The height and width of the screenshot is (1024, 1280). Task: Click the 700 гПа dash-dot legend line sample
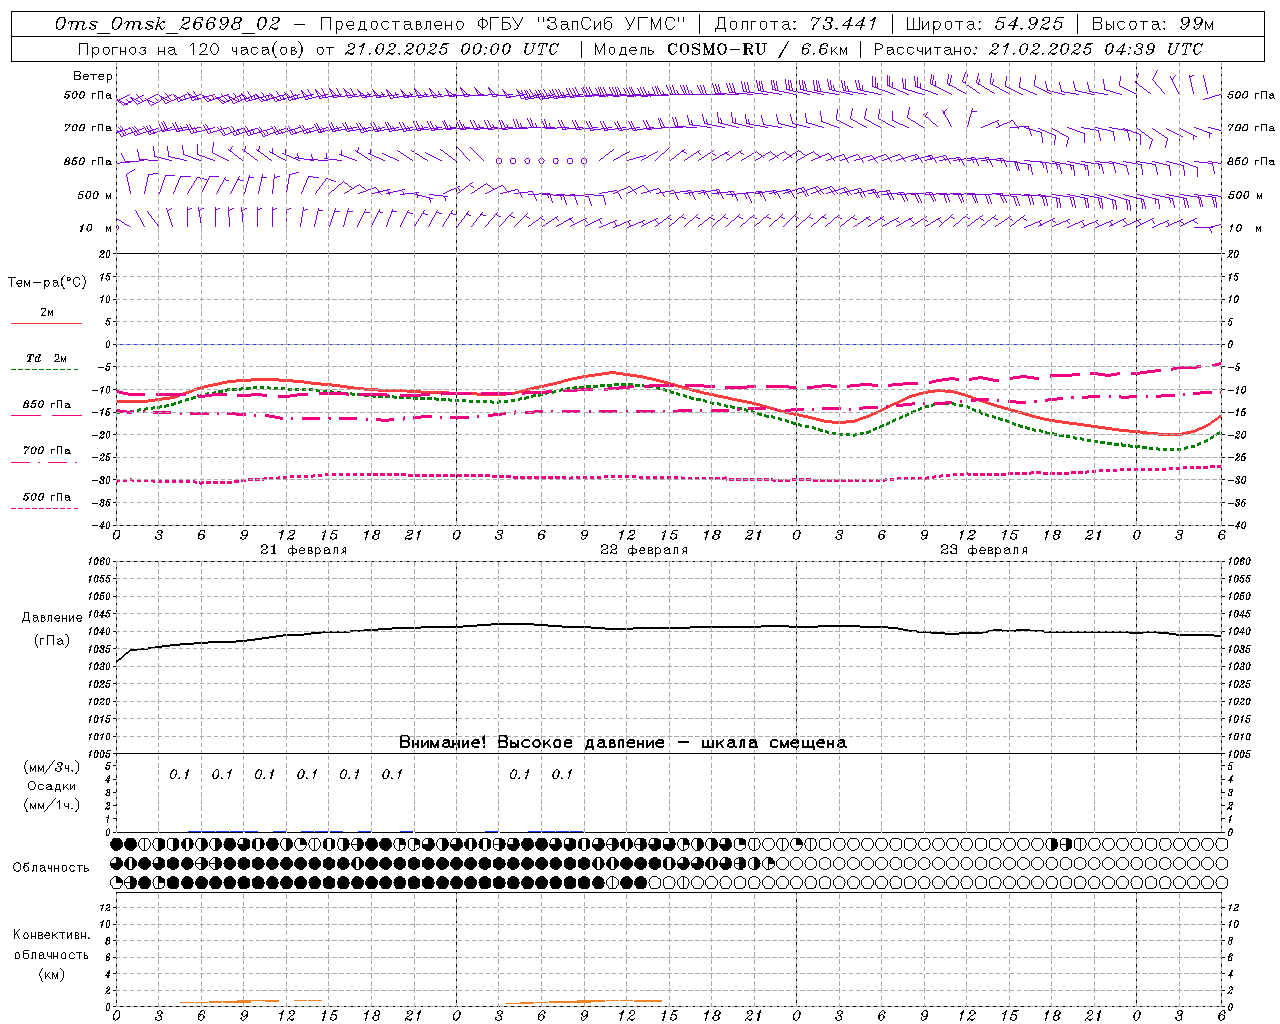click(x=46, y=462)
